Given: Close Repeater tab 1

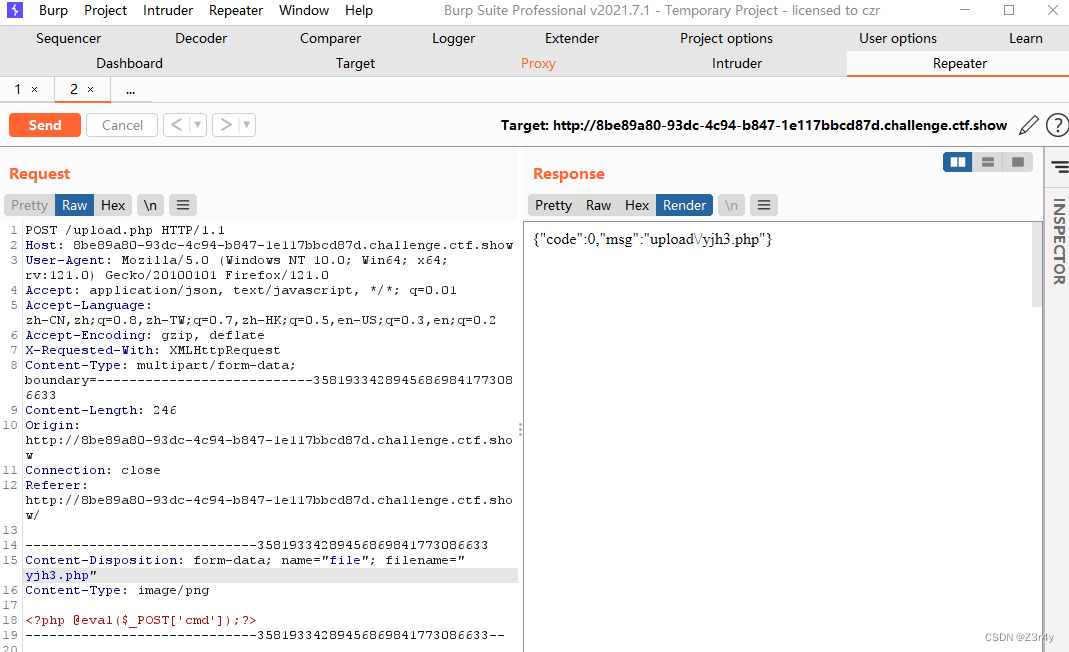Looking at the screenshot, I should [x=34, y=89].
